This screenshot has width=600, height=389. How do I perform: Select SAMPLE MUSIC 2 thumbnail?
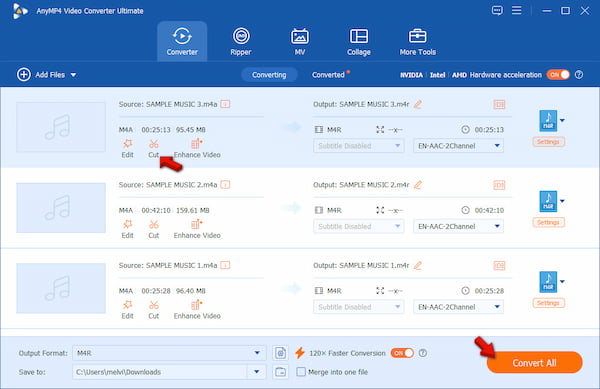(61, 208)
